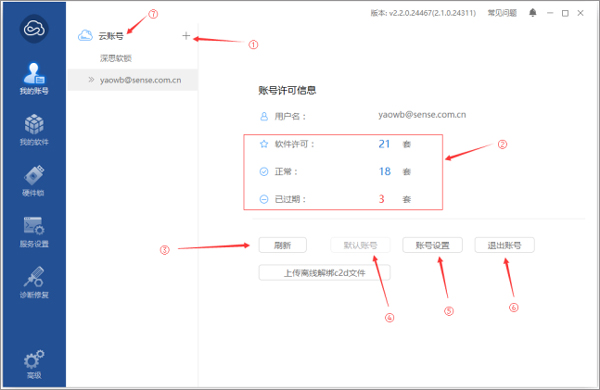Open 服务设置 in the sidebar

[x=34, y=232]
